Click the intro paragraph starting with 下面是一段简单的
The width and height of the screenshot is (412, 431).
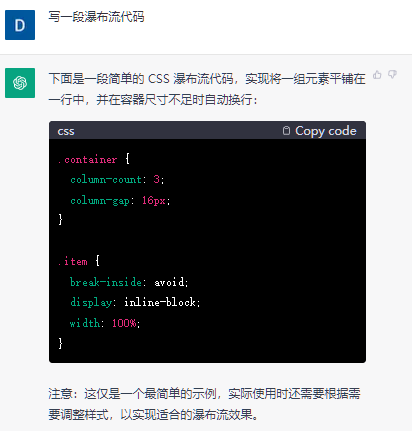[x=207, y=89]
